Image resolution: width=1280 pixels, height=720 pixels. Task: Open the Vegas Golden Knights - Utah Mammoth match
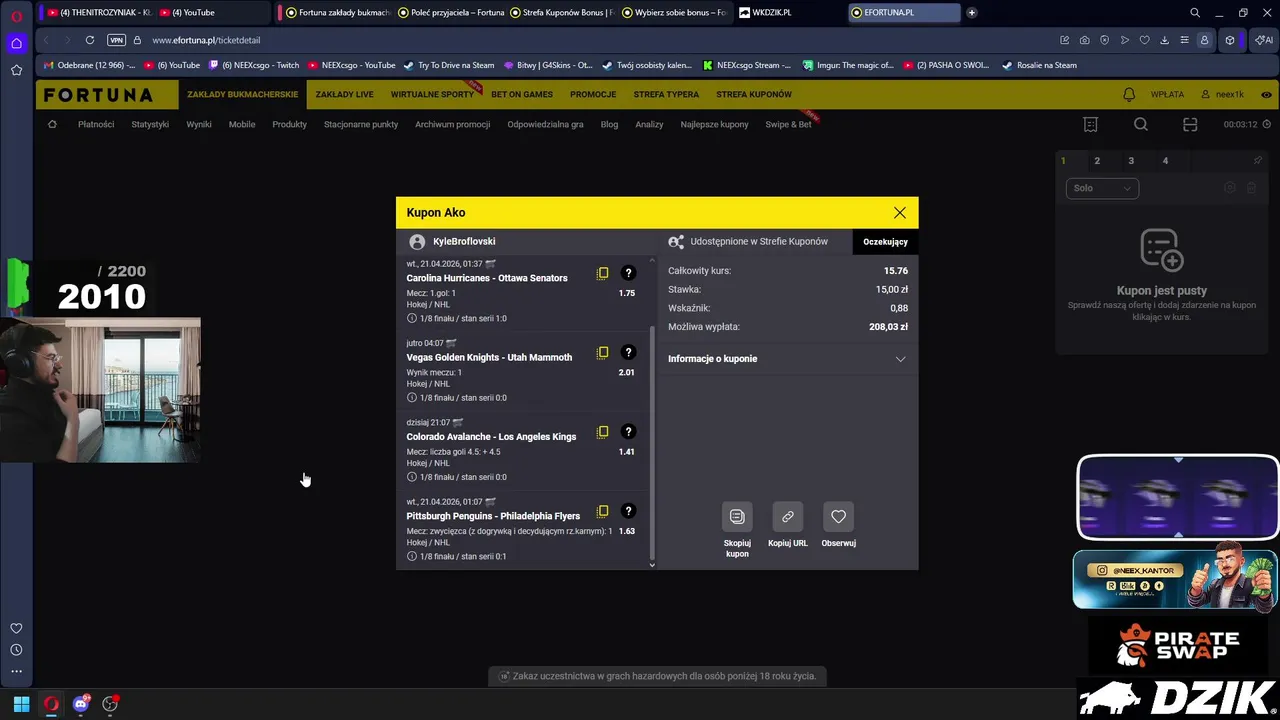point(489,357)
